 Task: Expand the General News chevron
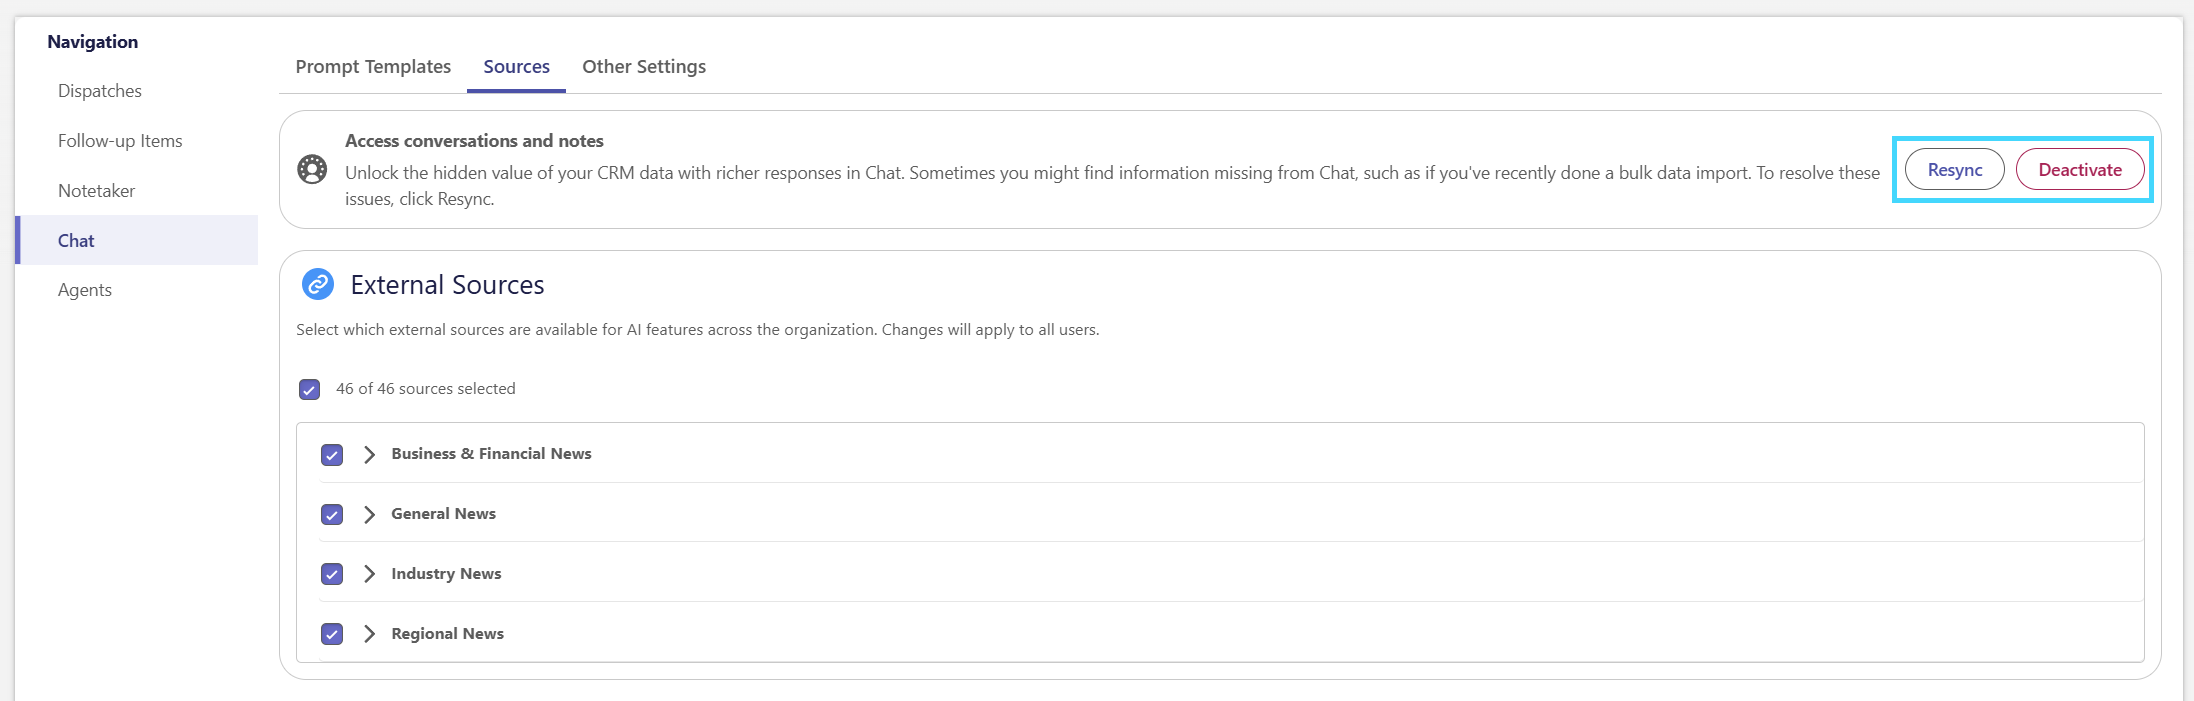pyautogui.click(x=370, y=514)
